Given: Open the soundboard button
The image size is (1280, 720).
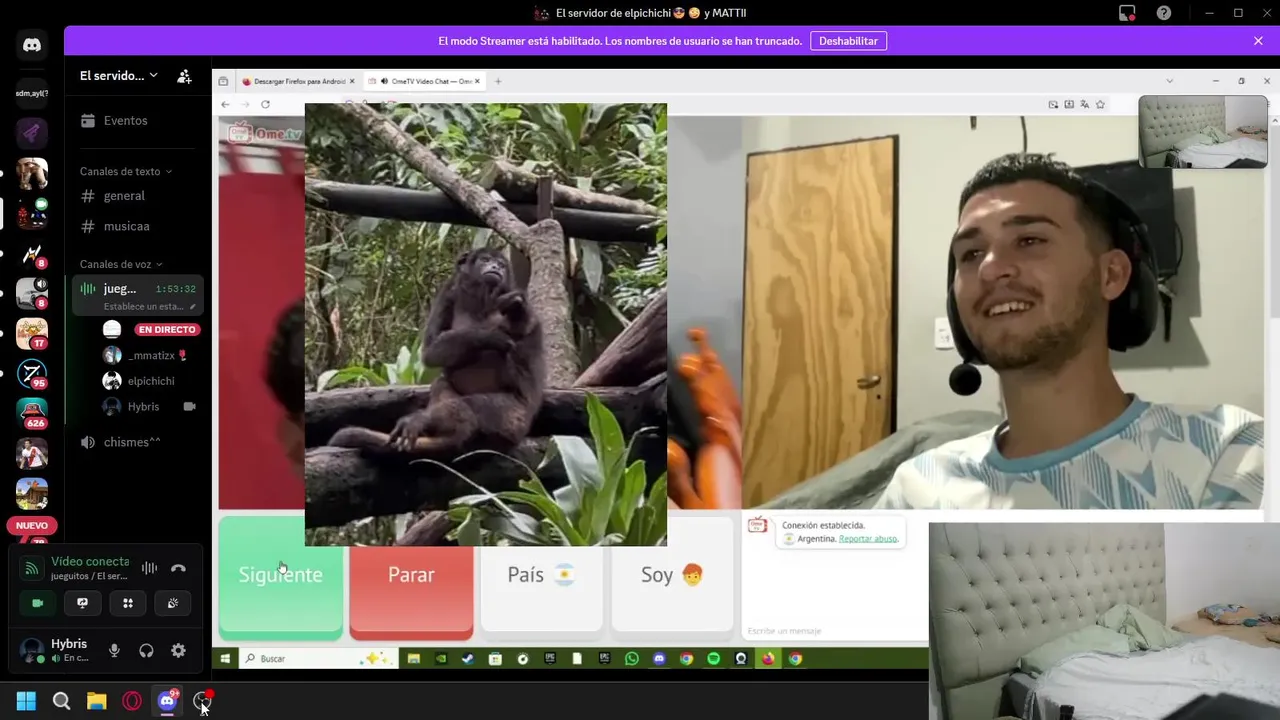Looking at the screenshot, I should tap(173, 603).
